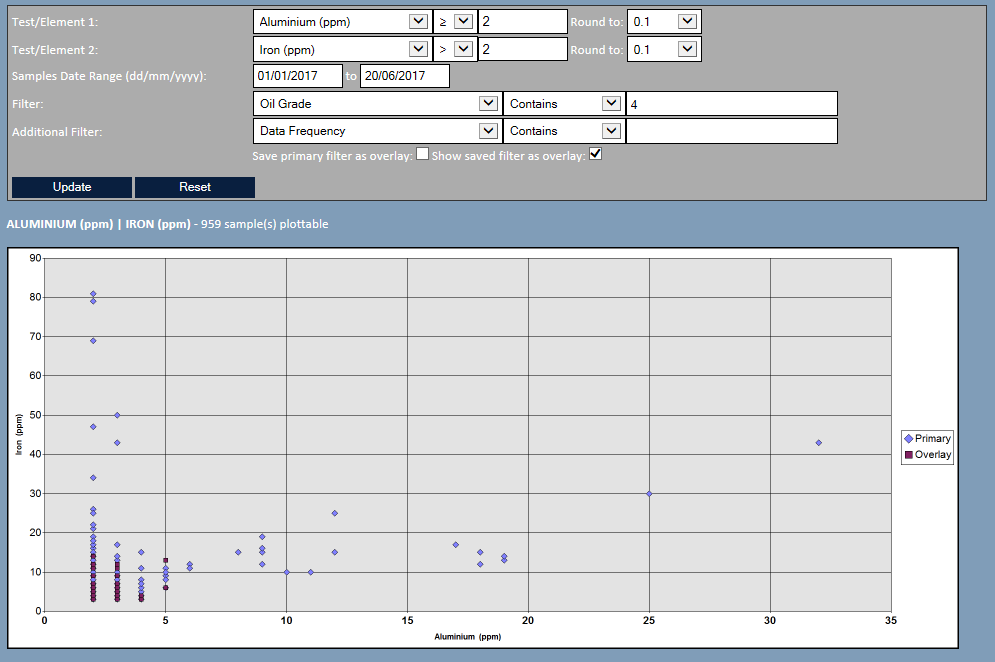
Task: Open the Test/Element 1 operator dropdown
Action: 455,22
